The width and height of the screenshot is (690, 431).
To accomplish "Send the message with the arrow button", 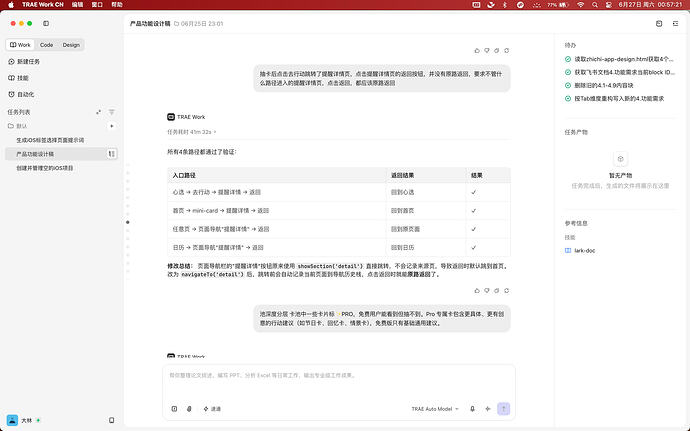I will (503, 409).
